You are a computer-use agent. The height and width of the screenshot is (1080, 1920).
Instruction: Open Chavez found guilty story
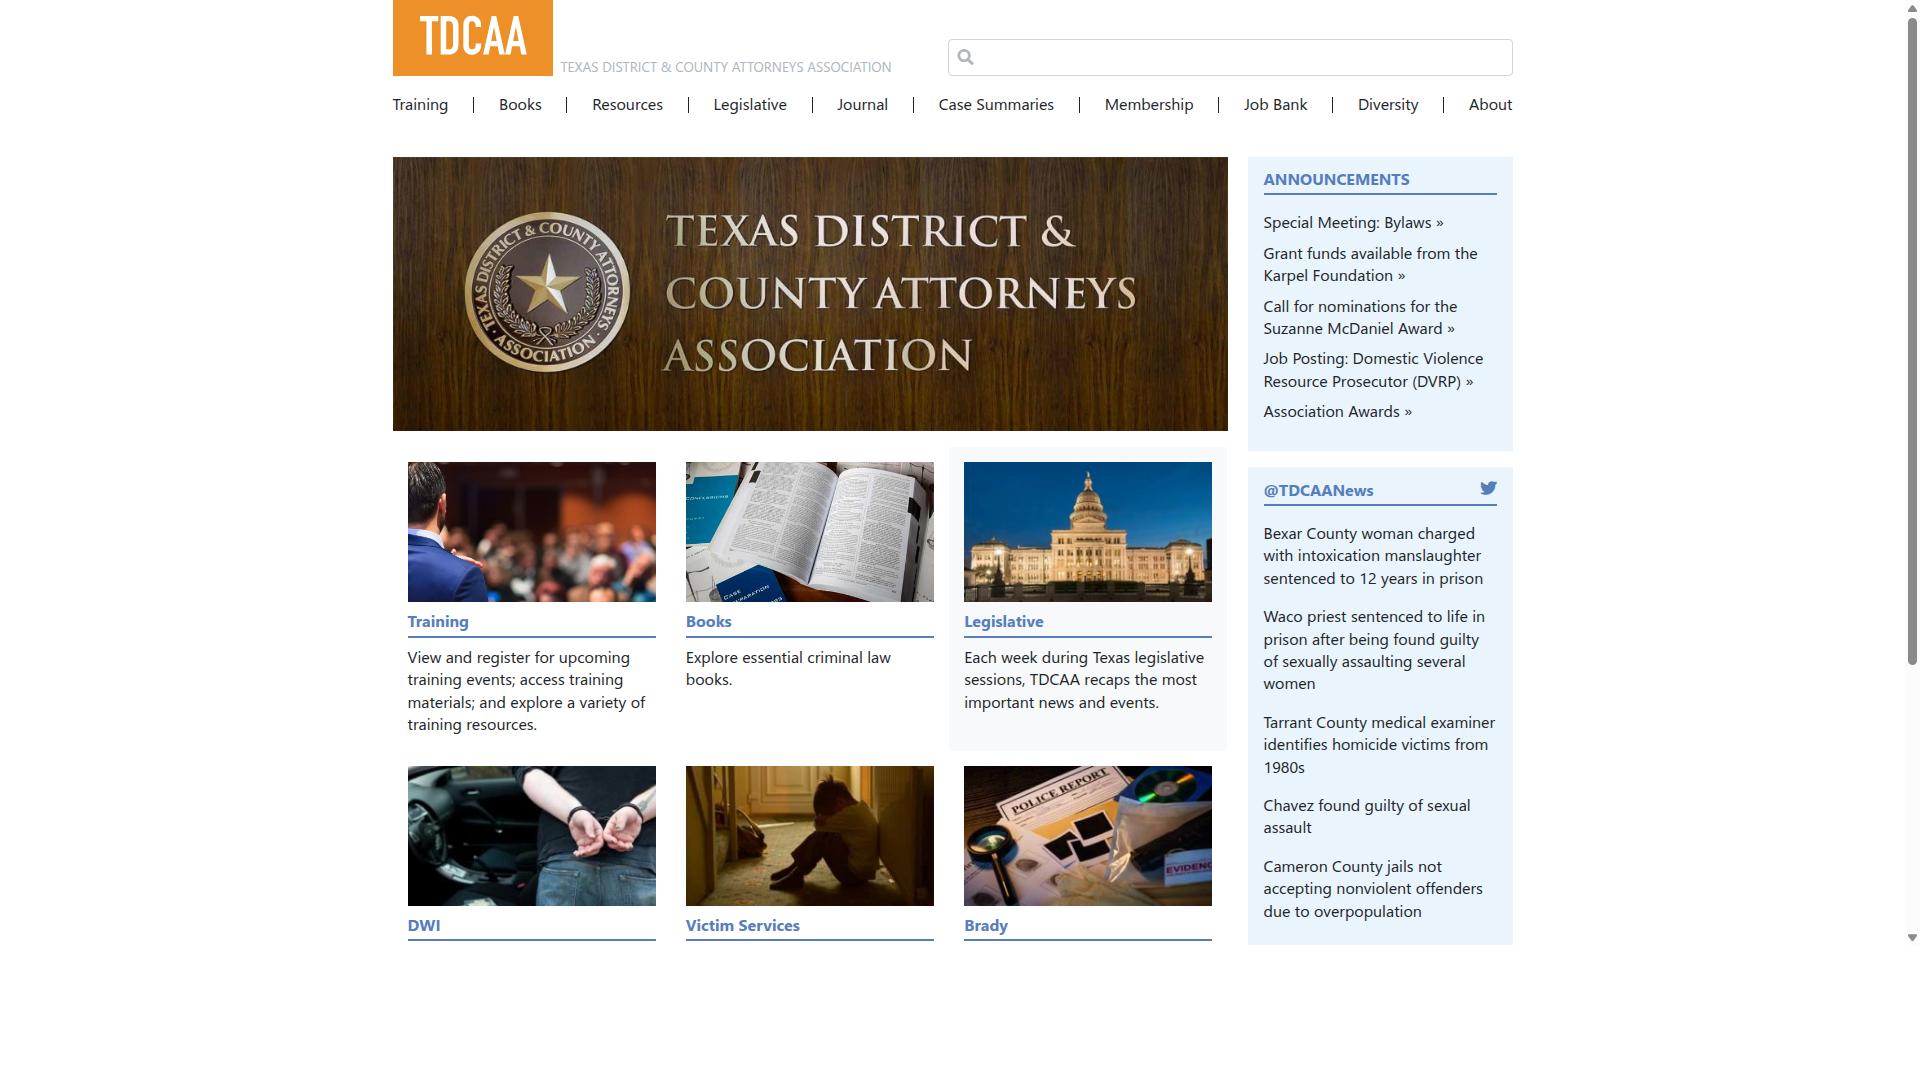[1367, 817]
